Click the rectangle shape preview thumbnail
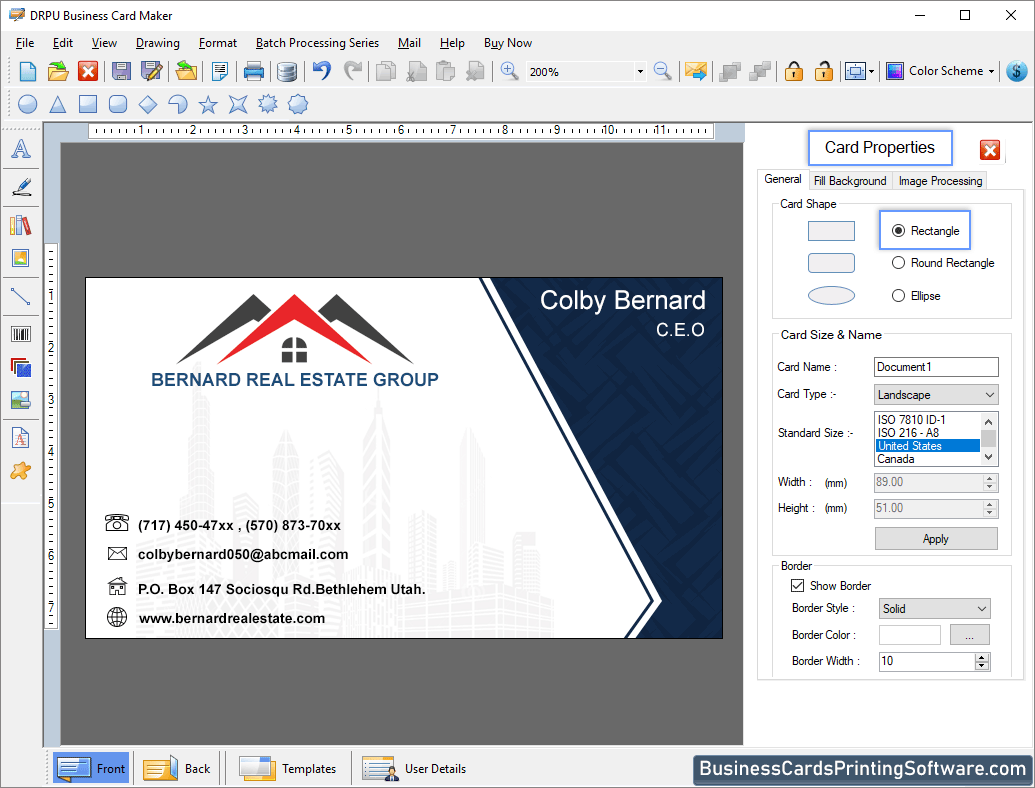This screenshot has height=788, width=1035. point(831,231)
